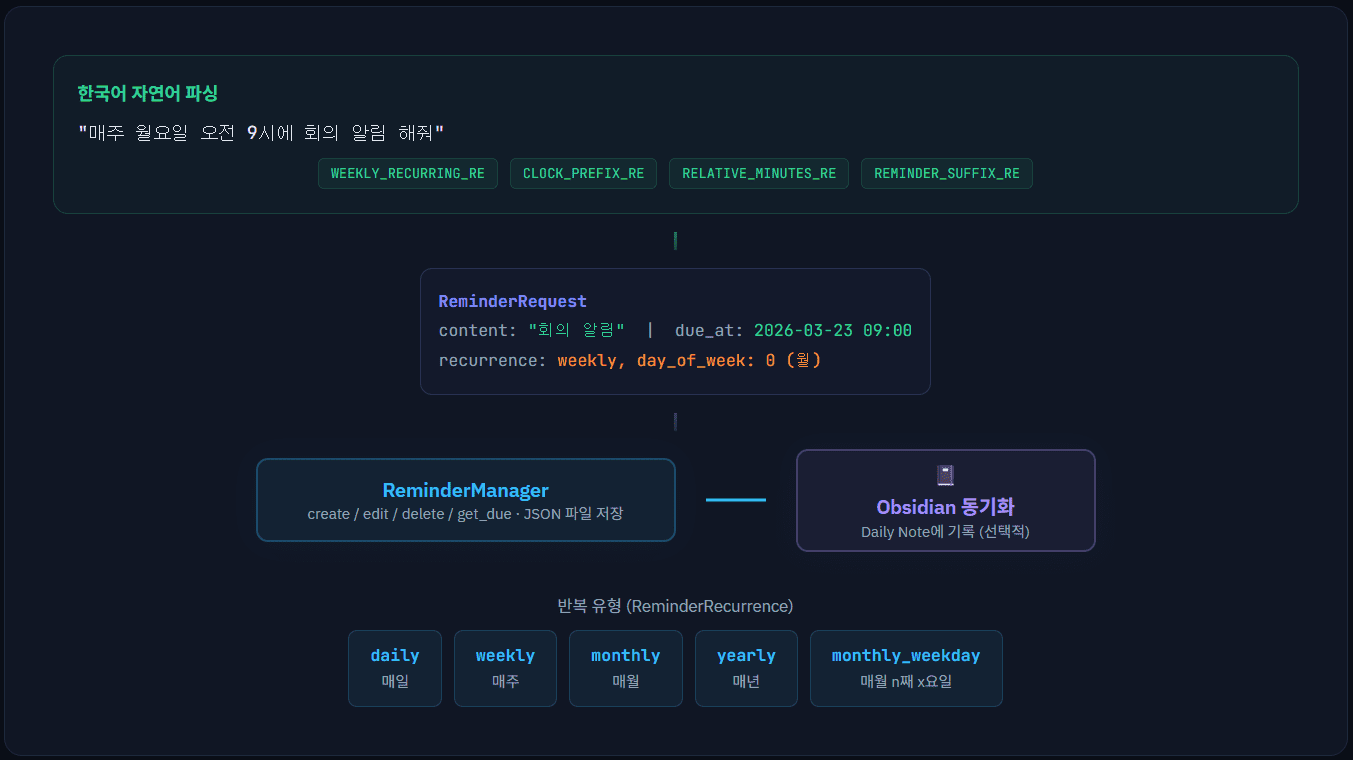Click the connector line between ReminderManager and Obsidian

click(735, 500)
